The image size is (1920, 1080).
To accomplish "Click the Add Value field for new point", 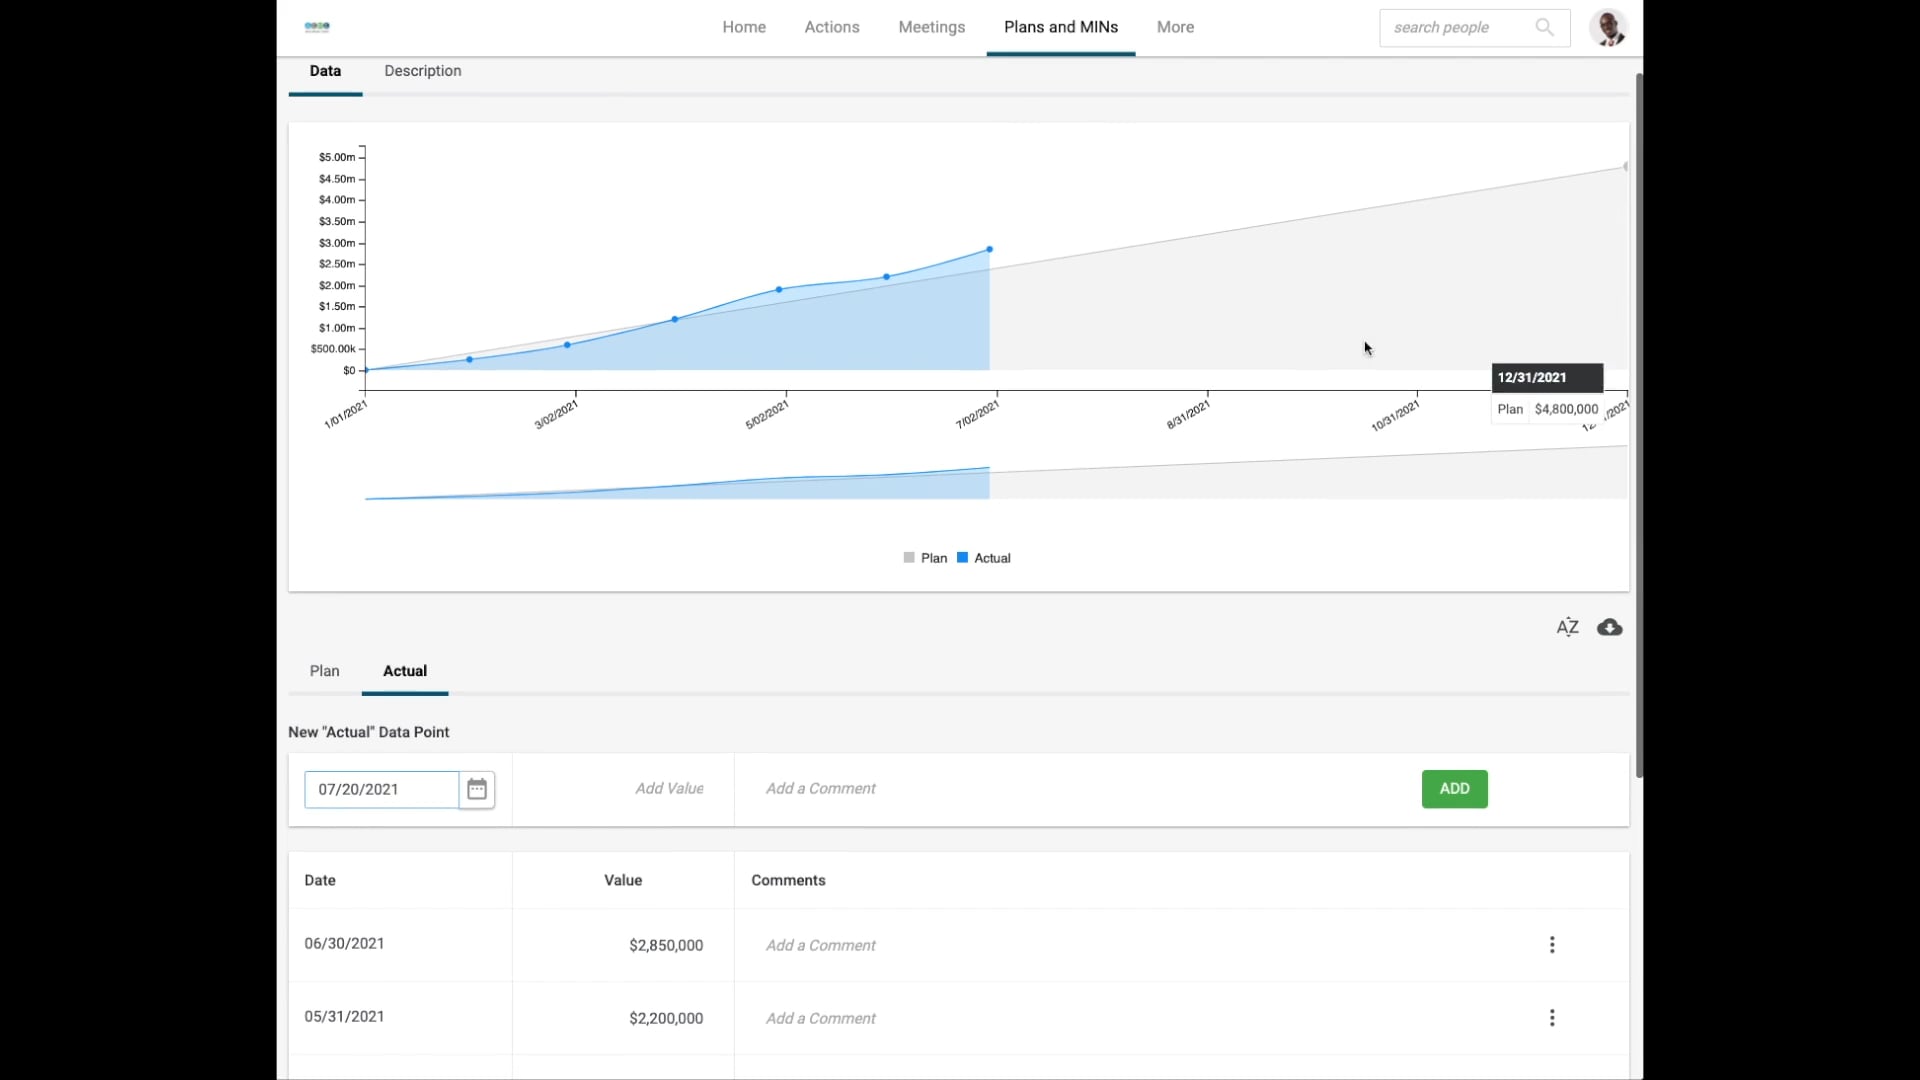I will tap(623, 789).
